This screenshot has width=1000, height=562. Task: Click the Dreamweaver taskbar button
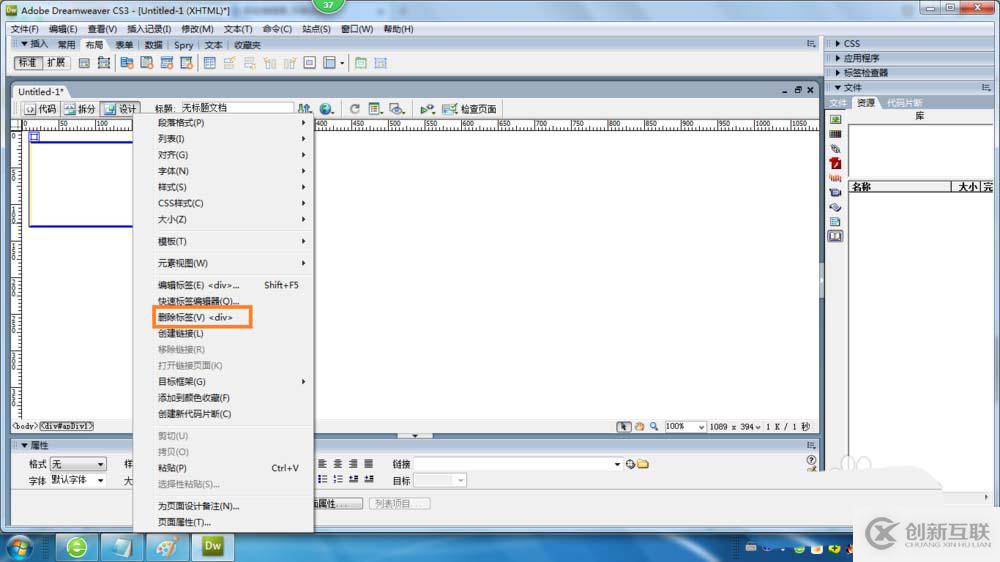tap(212, 547)
